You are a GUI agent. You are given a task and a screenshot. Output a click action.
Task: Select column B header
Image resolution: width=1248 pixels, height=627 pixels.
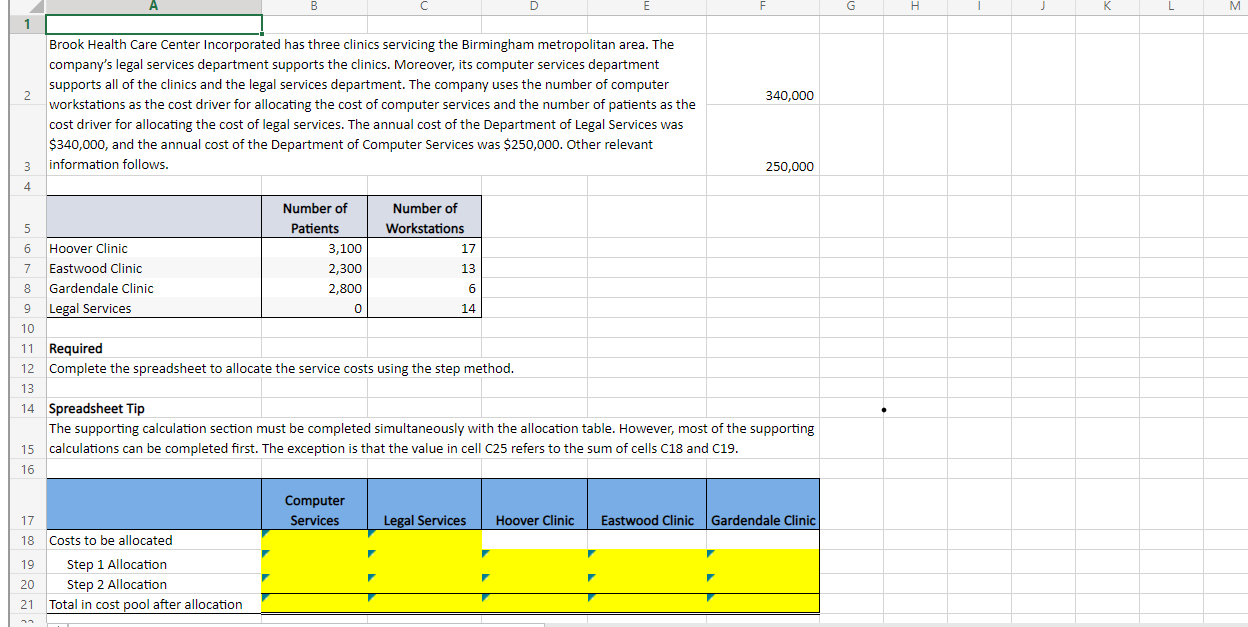pyautogui.click(x=315, y=6)
